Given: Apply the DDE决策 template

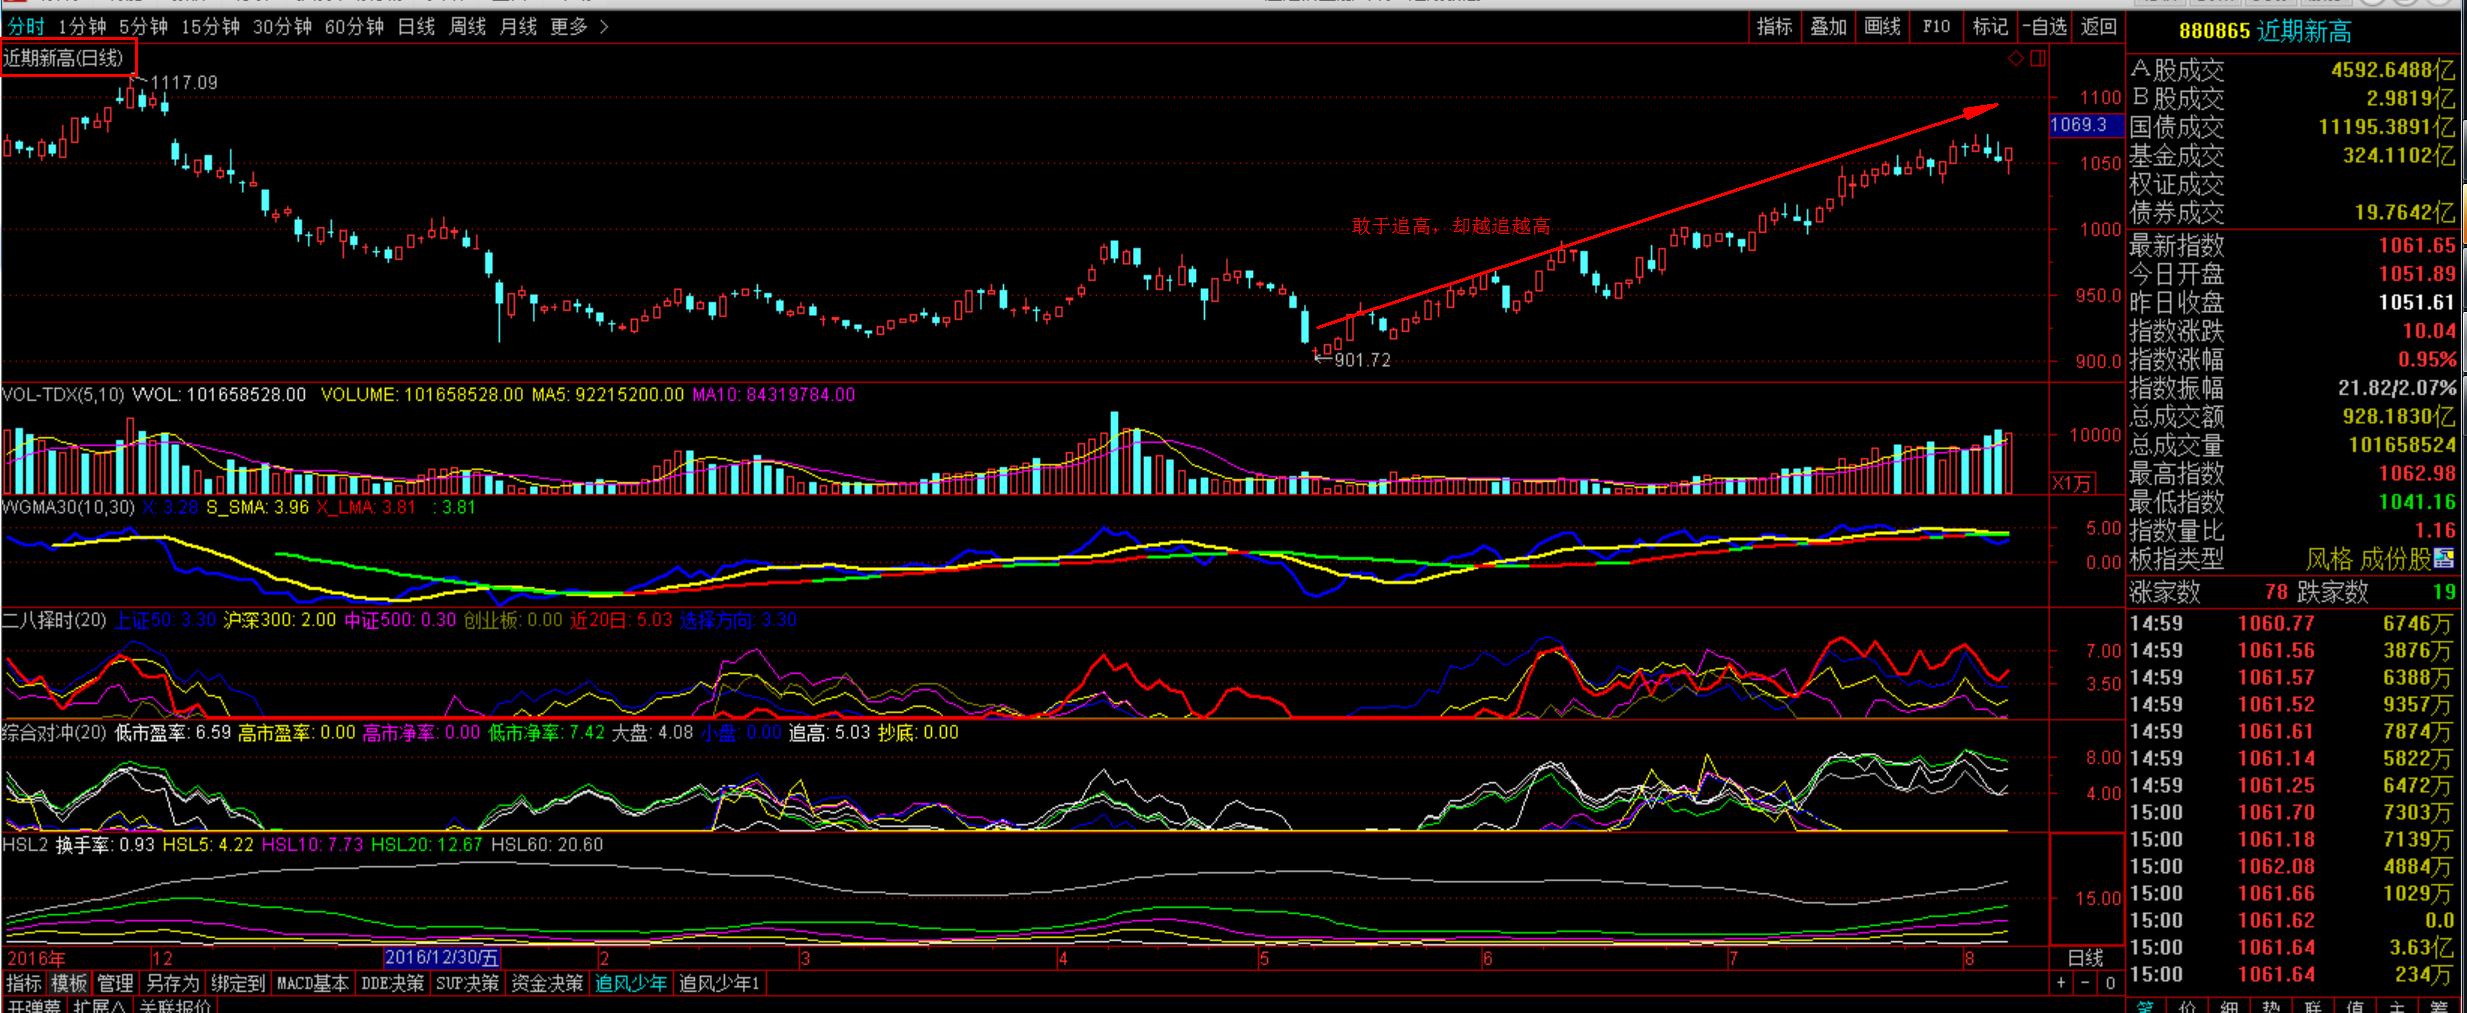Looking at the screenshot, I should [392, 983].
